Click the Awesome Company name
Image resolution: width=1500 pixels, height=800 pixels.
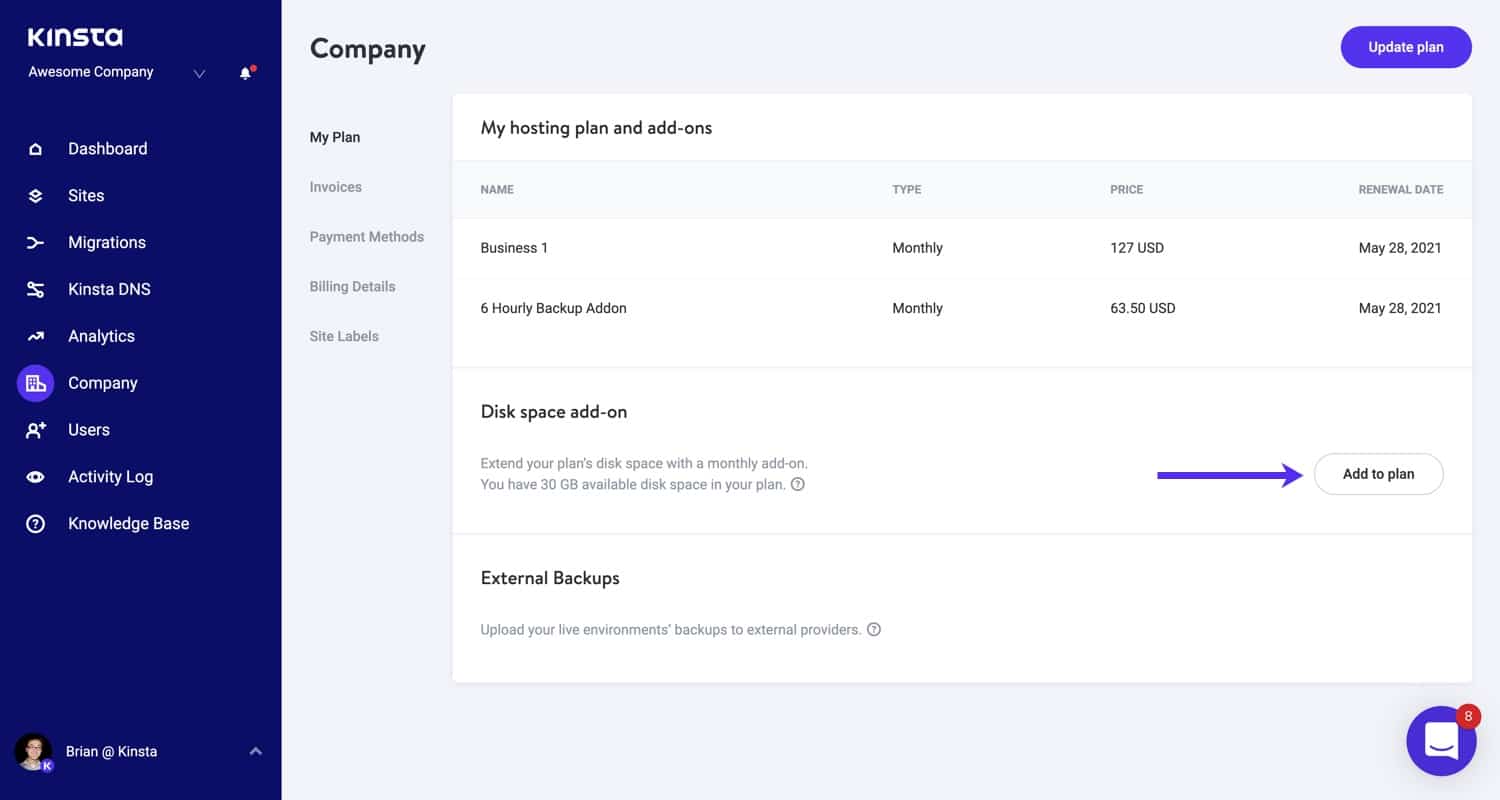pos(91,72)
